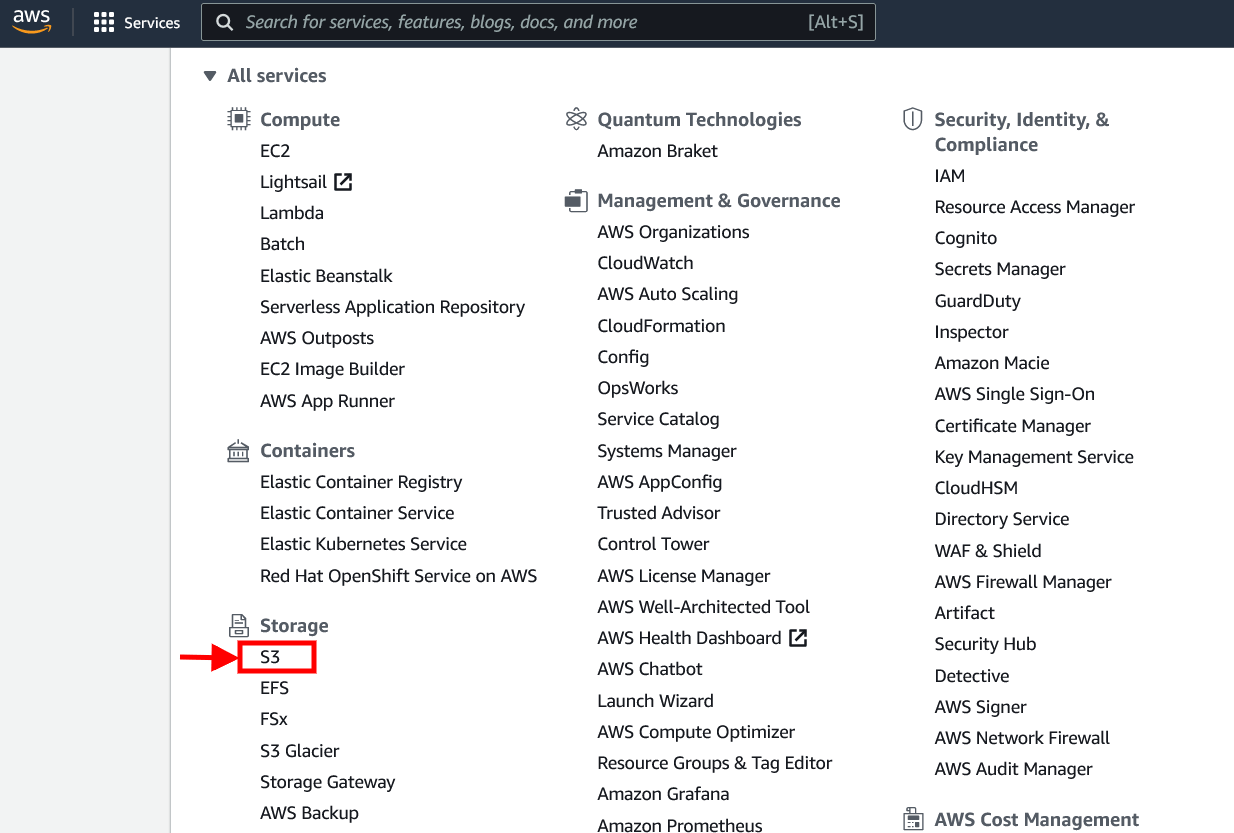Click the search magnifier in the top bar
The width and height of the screenshot is (1234, 833).
click(225, 21)
